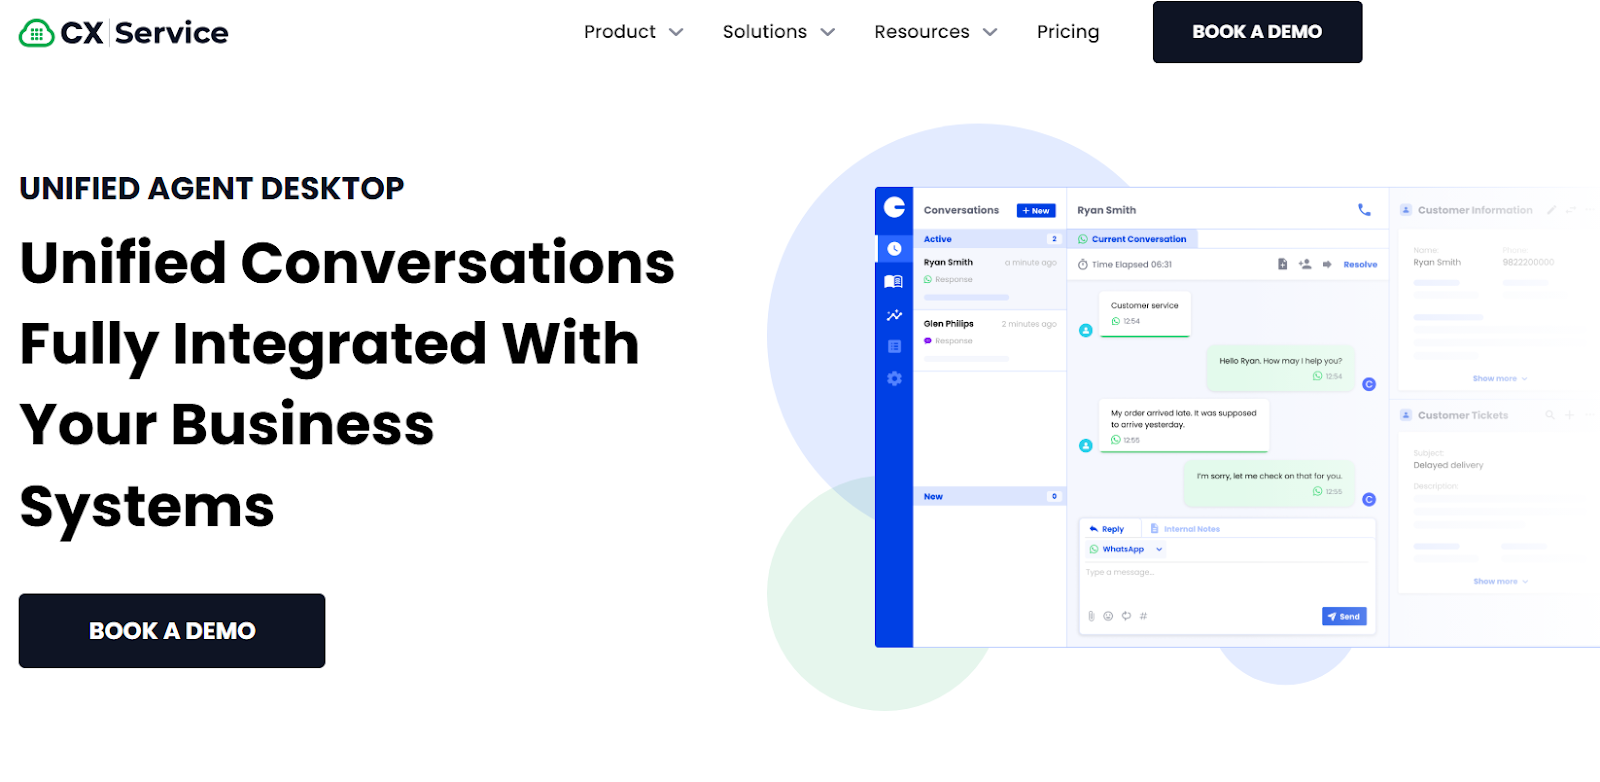
Task: Open the emoji picker in message box
Action: 1108,616
